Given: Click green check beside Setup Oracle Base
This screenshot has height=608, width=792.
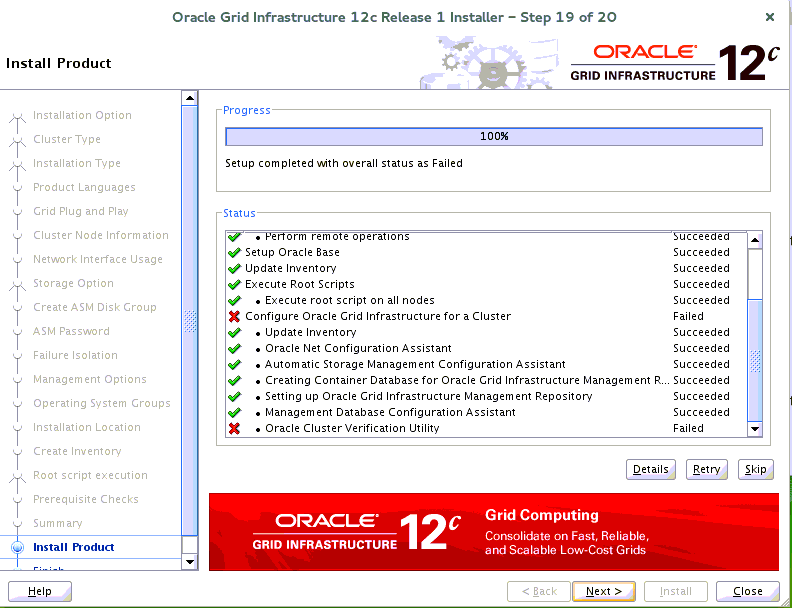Looking at the screenshot, I should (x=234, y=252).
